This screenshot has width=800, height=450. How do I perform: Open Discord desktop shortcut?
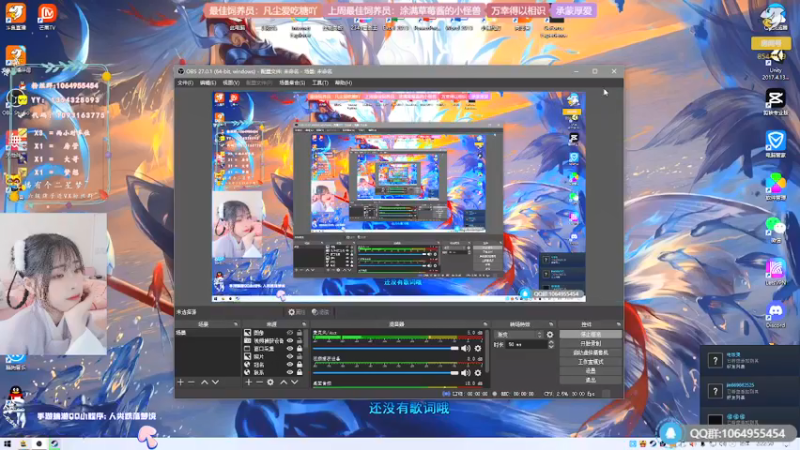point(775,314)
